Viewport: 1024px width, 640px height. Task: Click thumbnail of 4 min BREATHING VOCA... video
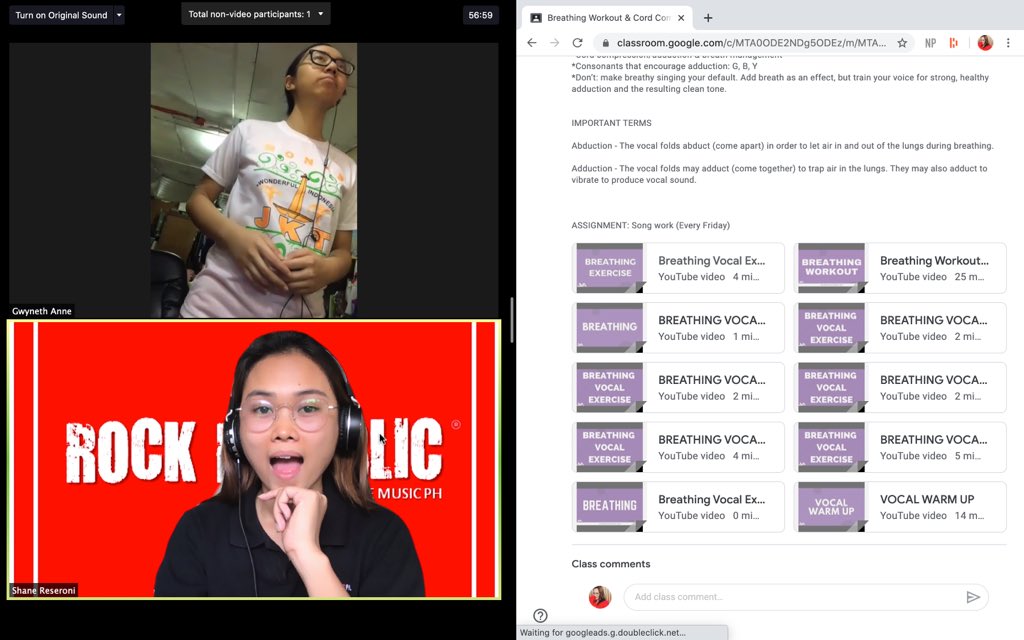coord(610,447)
